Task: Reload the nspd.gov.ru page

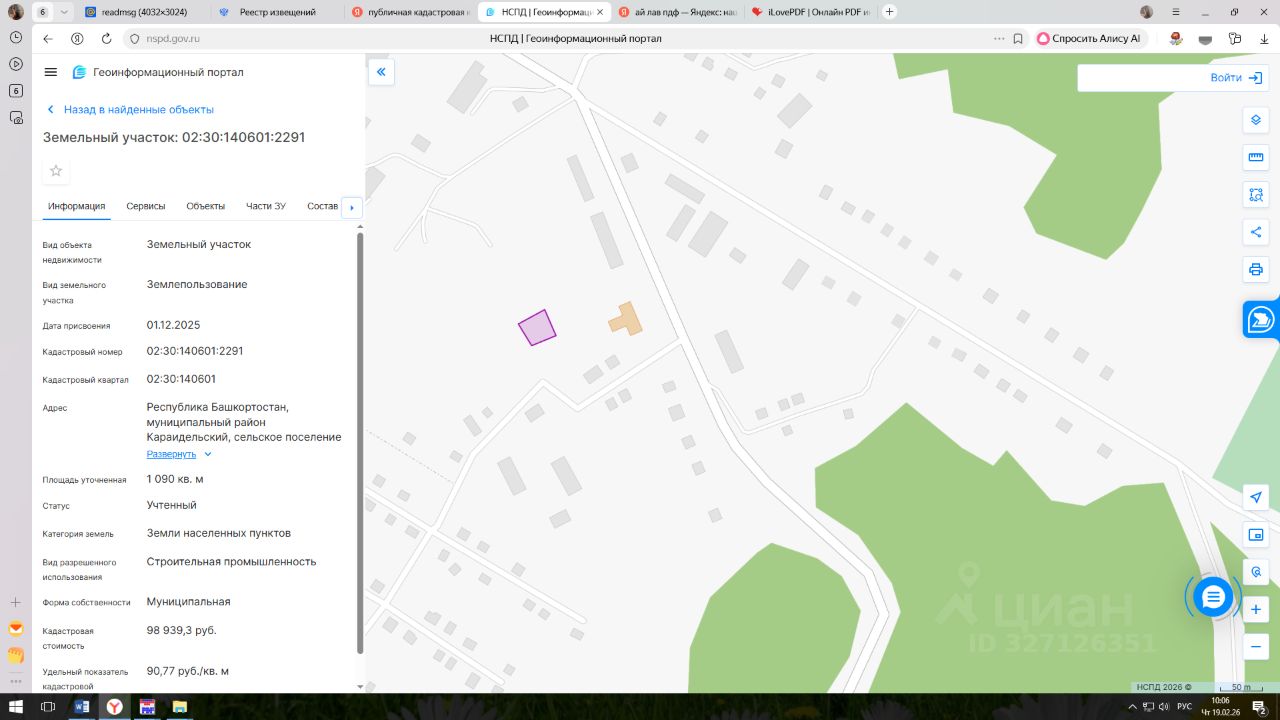Action: [106, 39]
